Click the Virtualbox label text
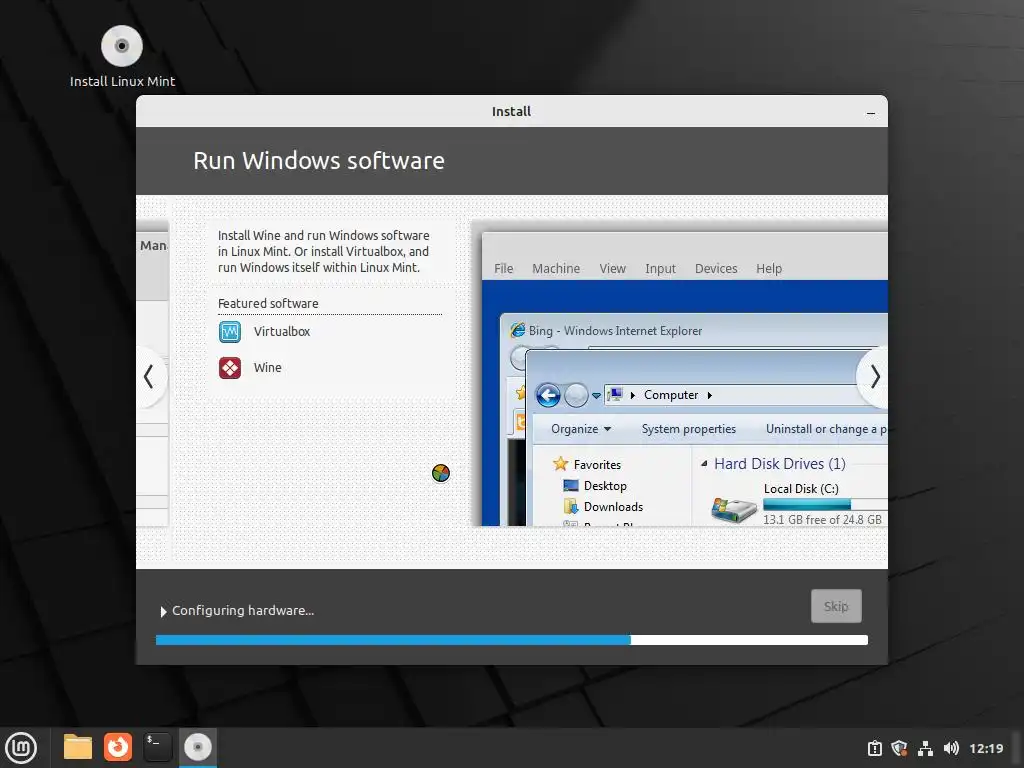 pyautogui.click(x=282, y=332)
